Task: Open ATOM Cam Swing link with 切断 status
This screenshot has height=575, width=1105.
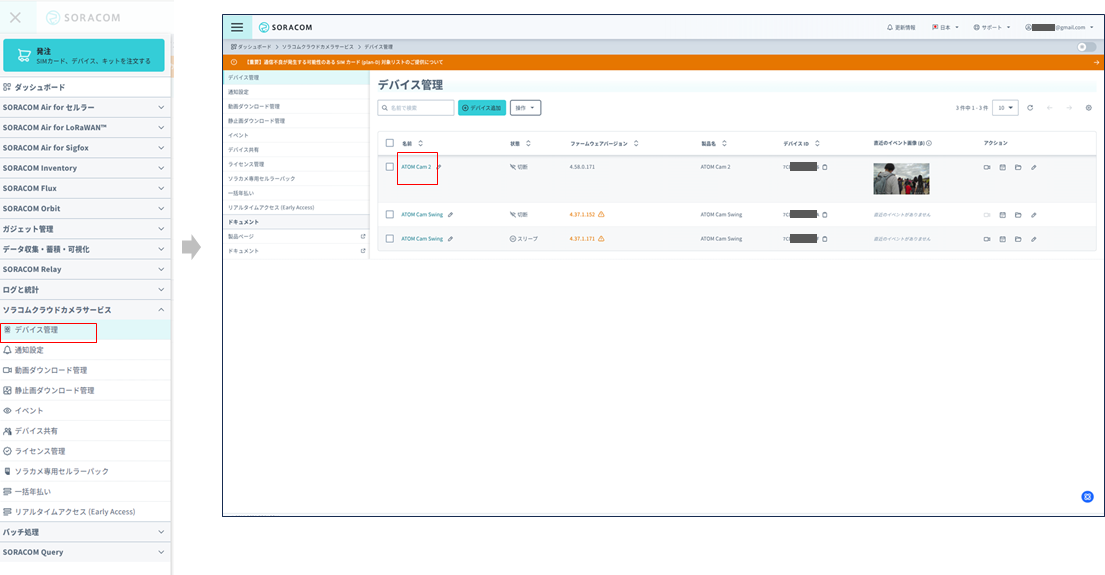Action: click(422, 214)
